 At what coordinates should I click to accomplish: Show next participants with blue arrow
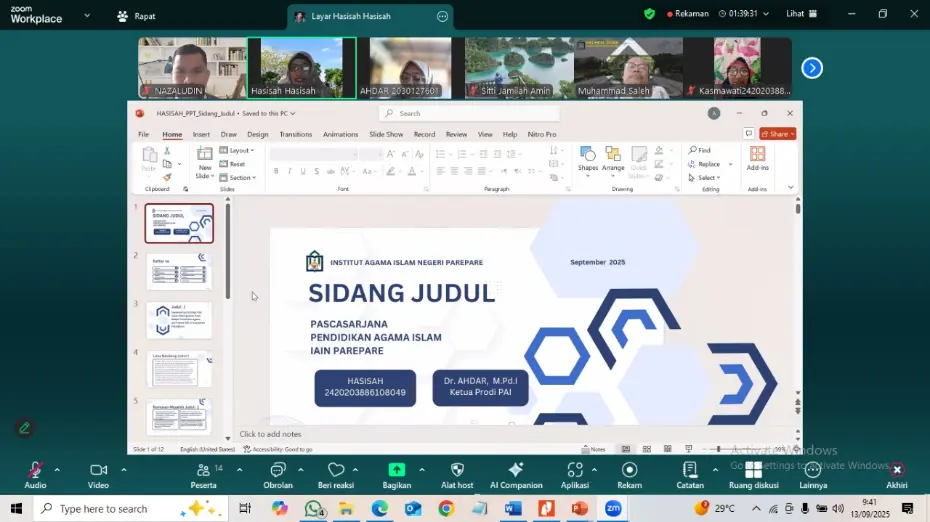pyautogui.click(x=812, y=68)
